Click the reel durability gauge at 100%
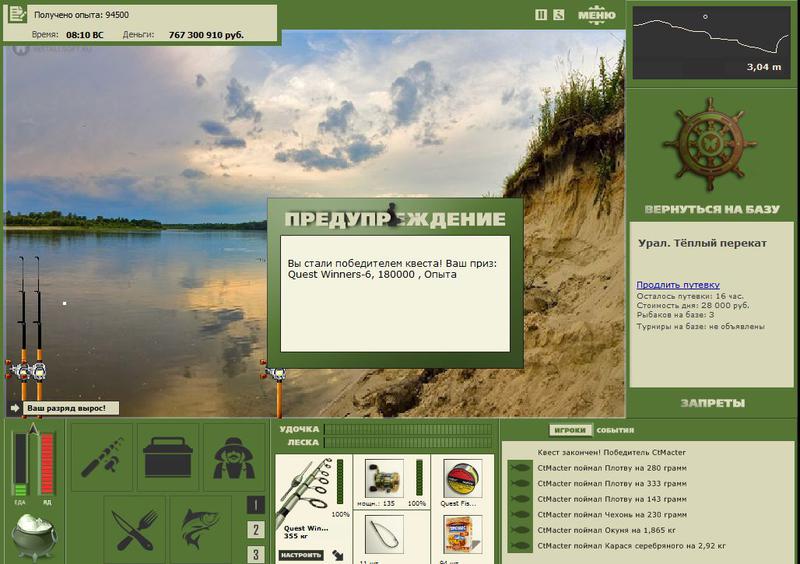 419,478
